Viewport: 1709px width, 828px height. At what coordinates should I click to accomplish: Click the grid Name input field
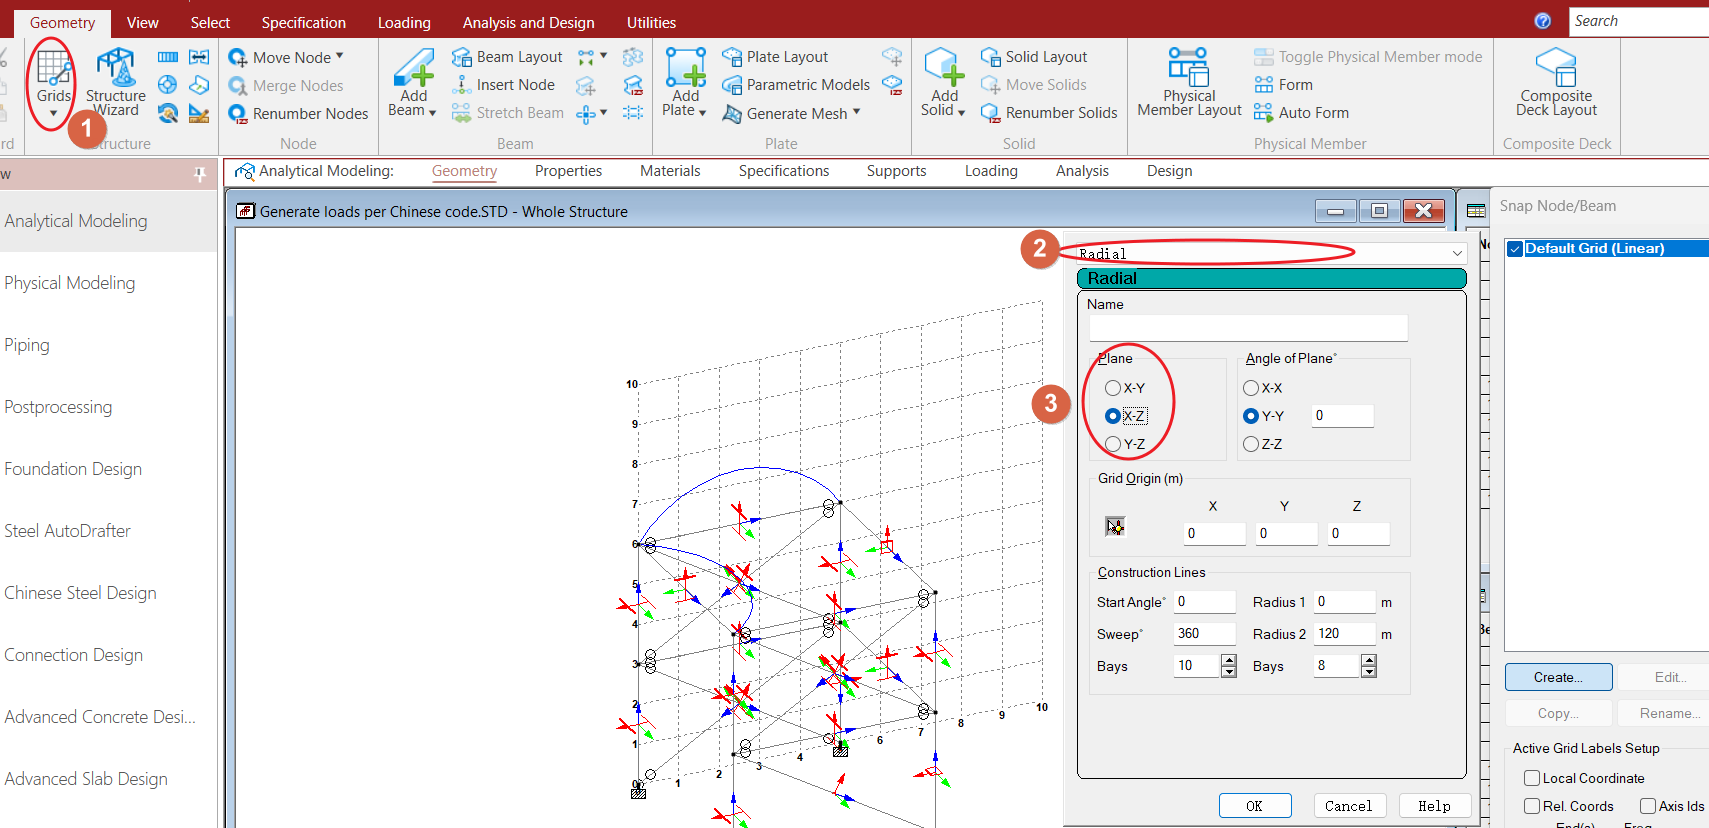point(1248,328)
